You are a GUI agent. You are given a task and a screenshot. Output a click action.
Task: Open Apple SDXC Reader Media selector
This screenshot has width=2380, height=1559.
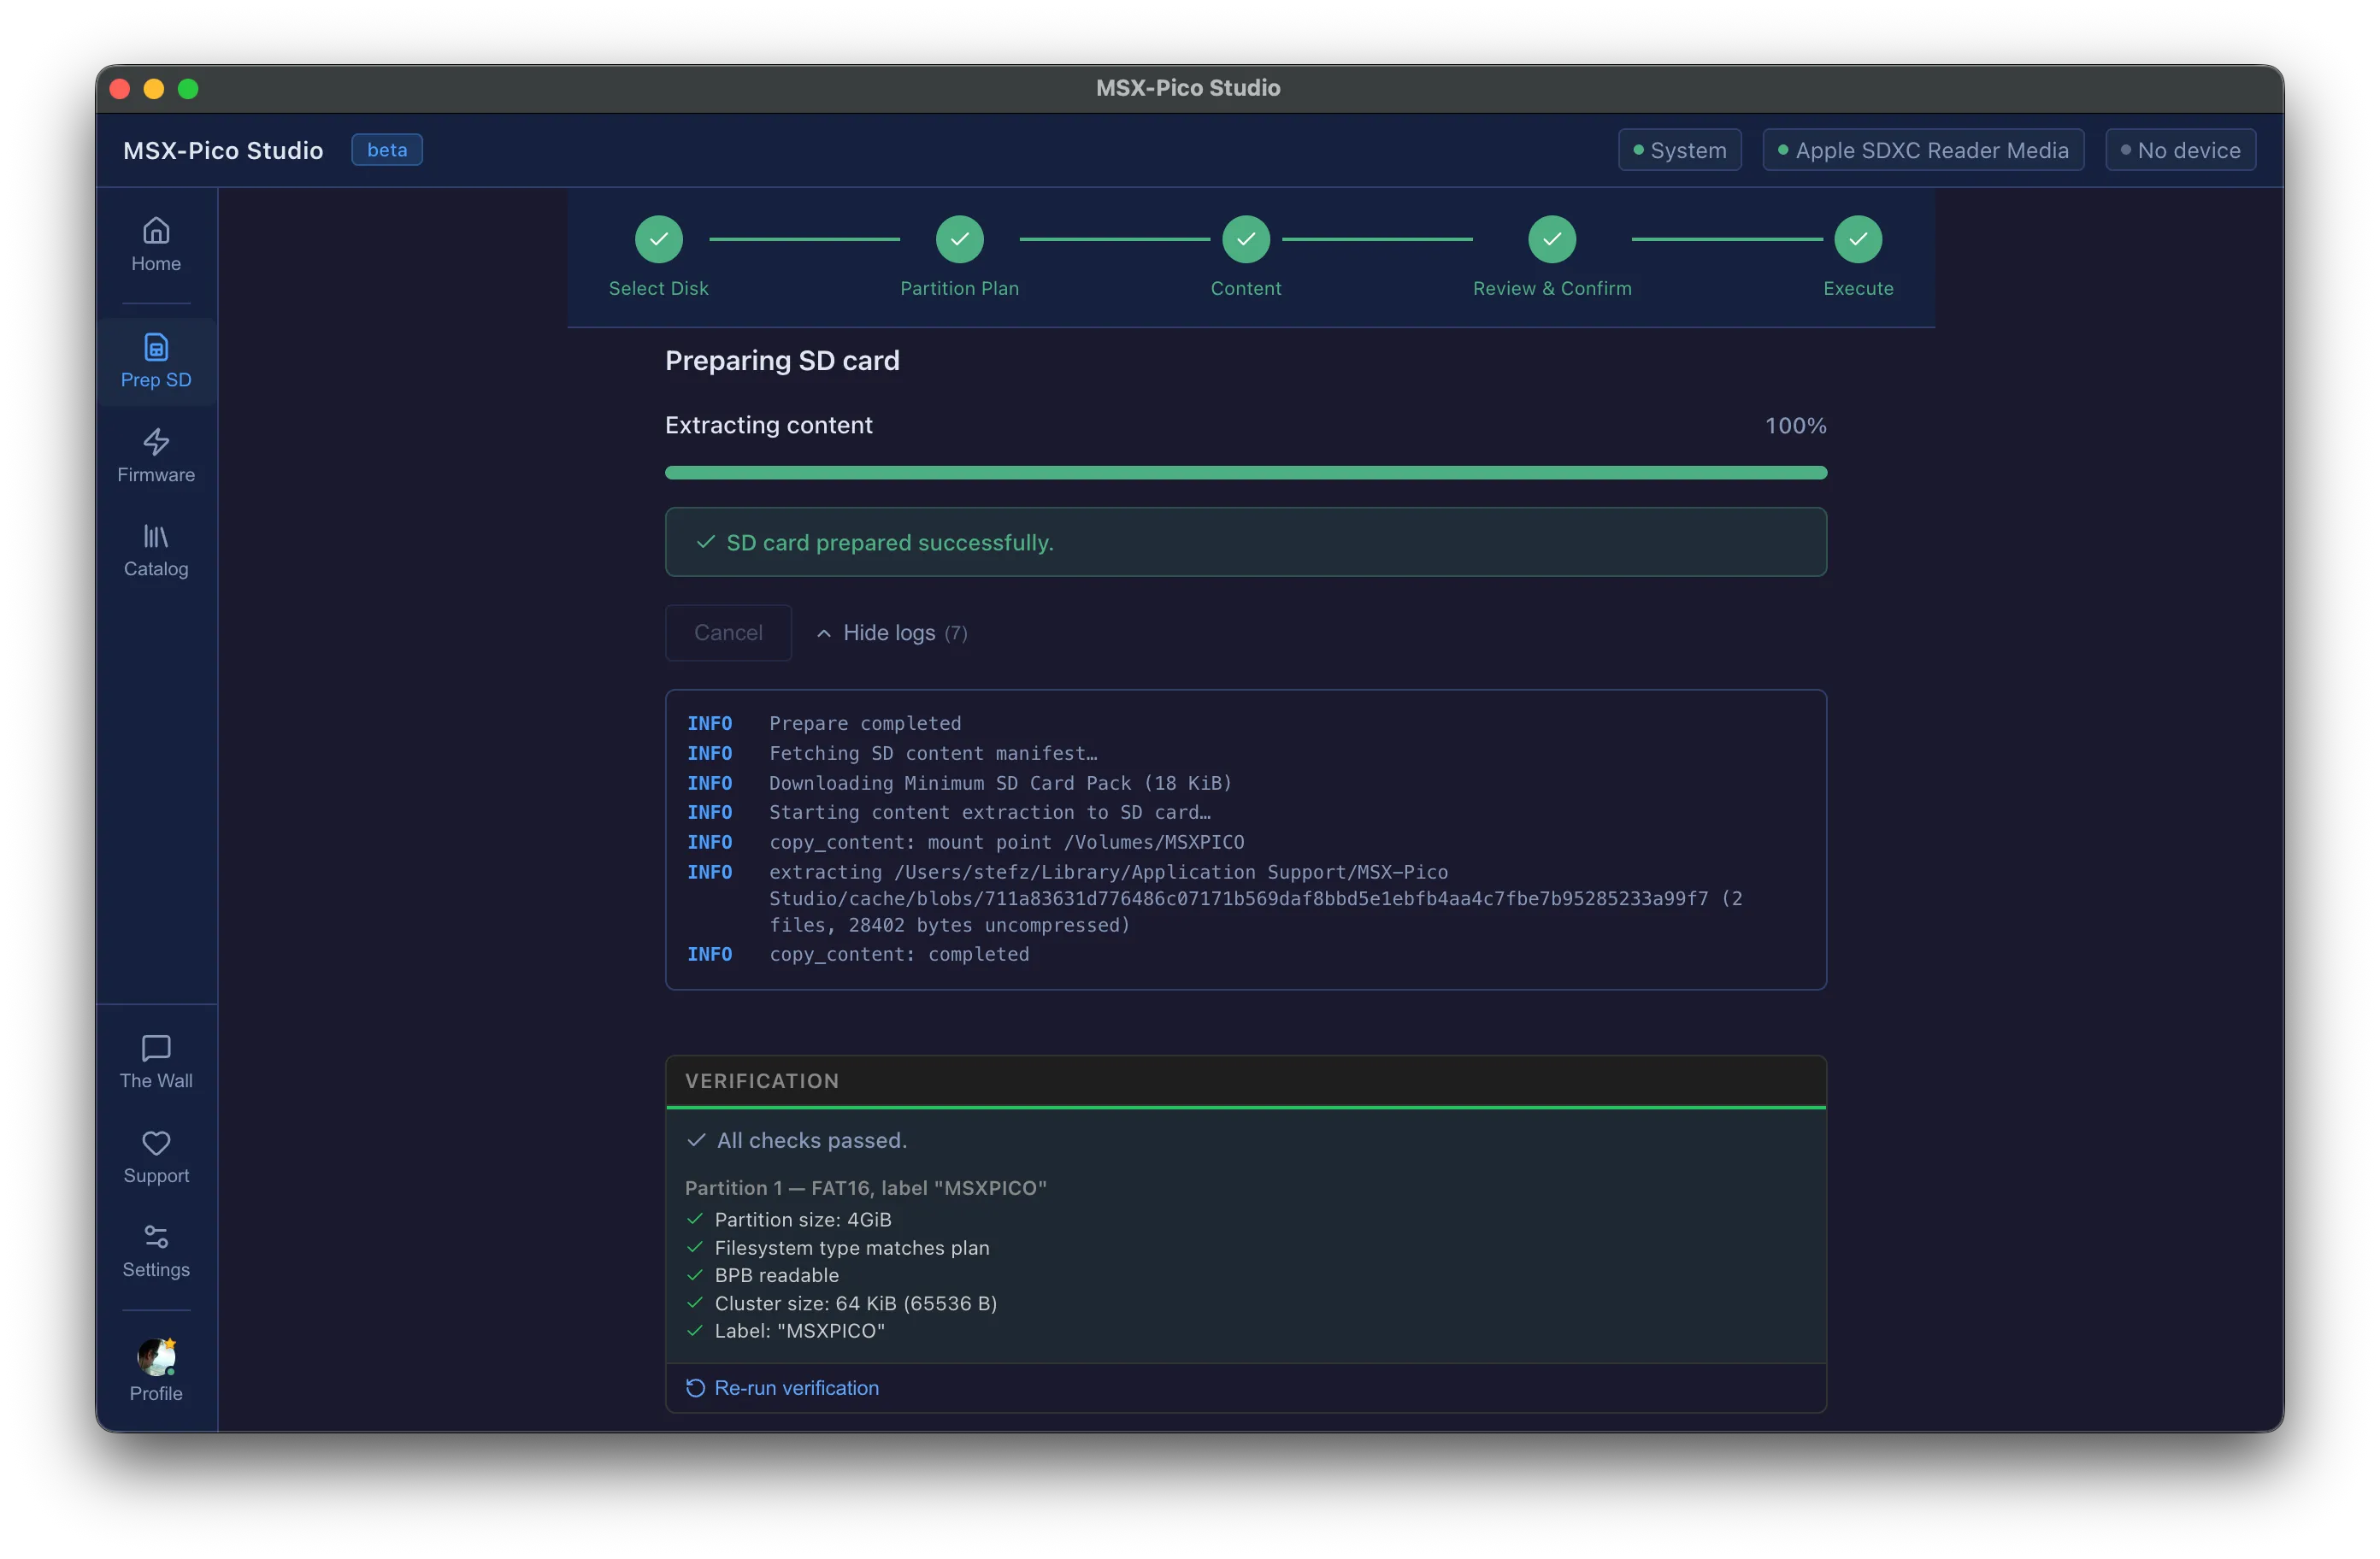click(1923, 150)
